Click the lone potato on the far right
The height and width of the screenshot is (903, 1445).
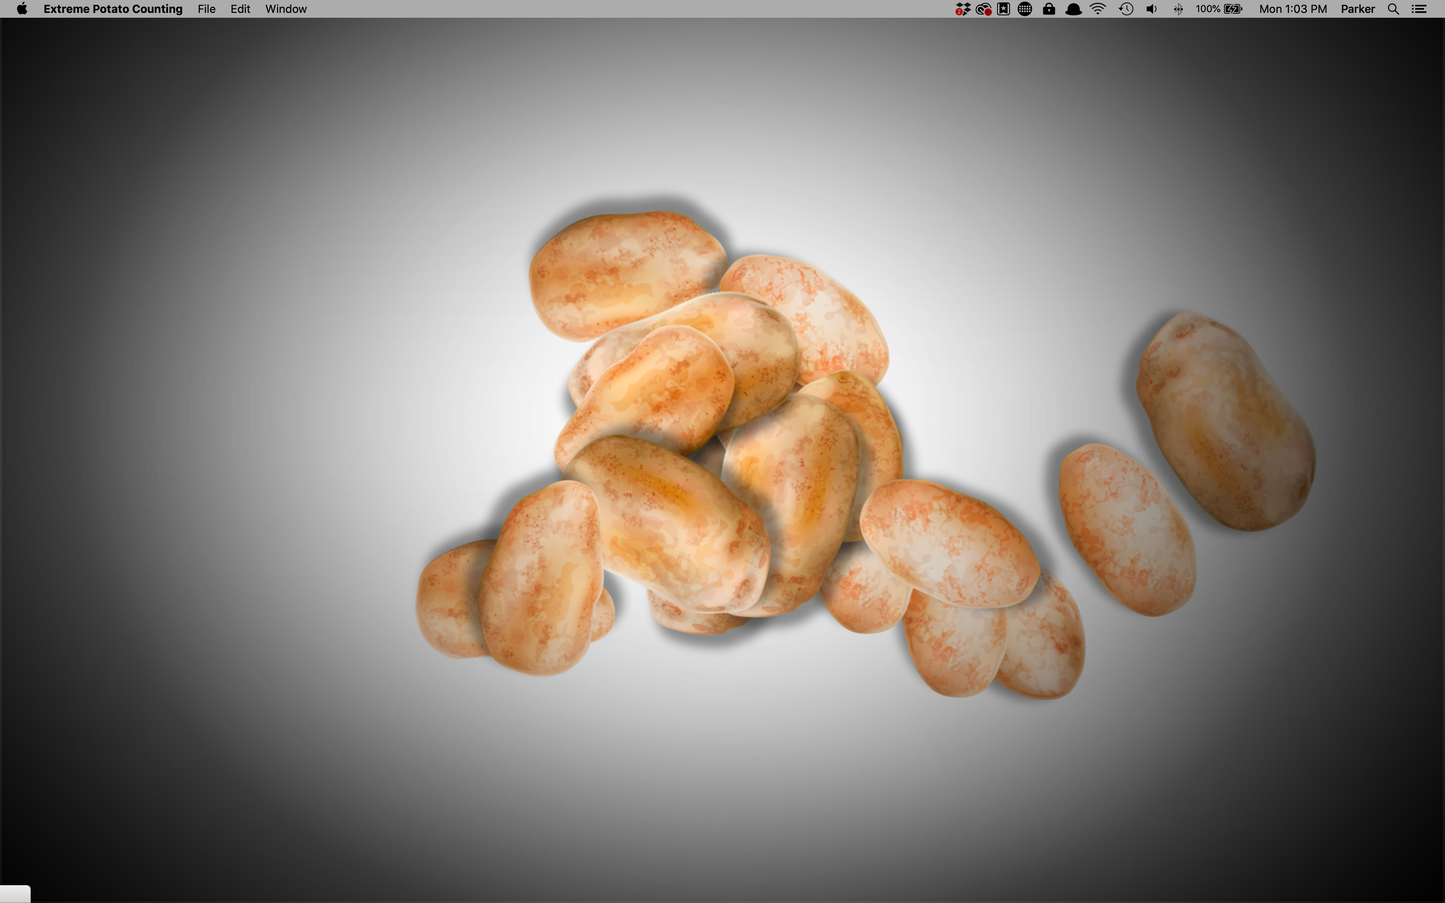(1222, 420)
